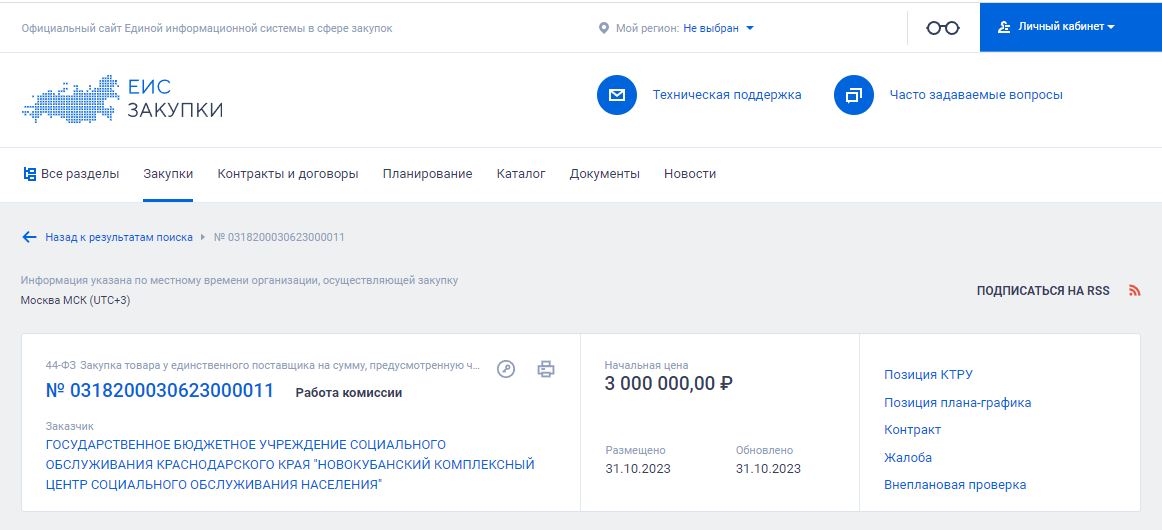The width and height of the screenshot is (1162, 530).
Task: Open the customer organization name link
Action: tap(290, 465)
